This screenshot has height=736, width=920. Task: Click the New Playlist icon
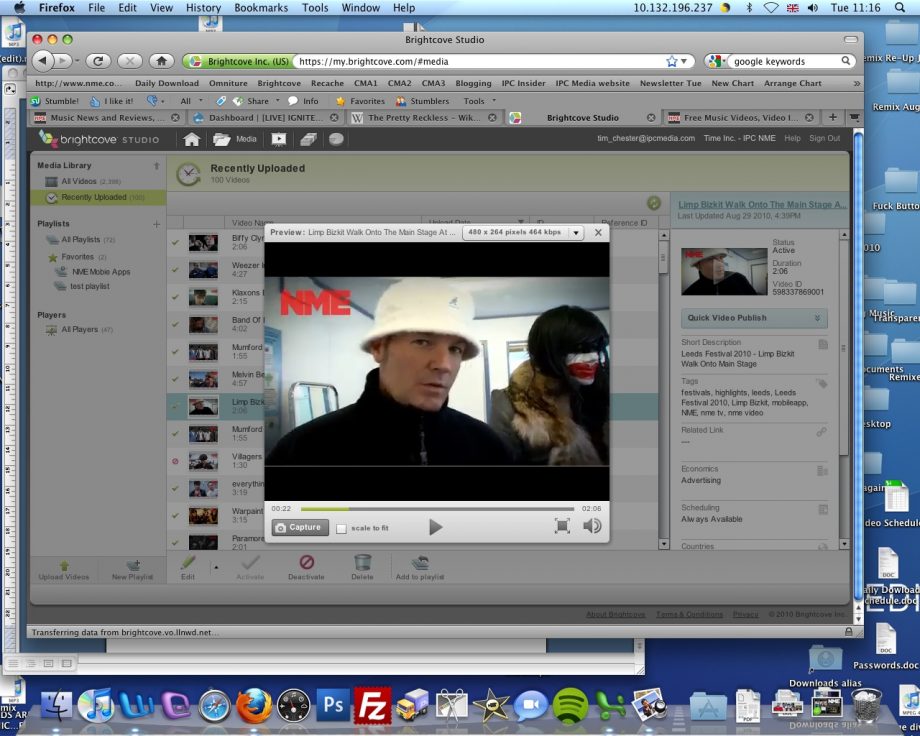tap(133, 566)
